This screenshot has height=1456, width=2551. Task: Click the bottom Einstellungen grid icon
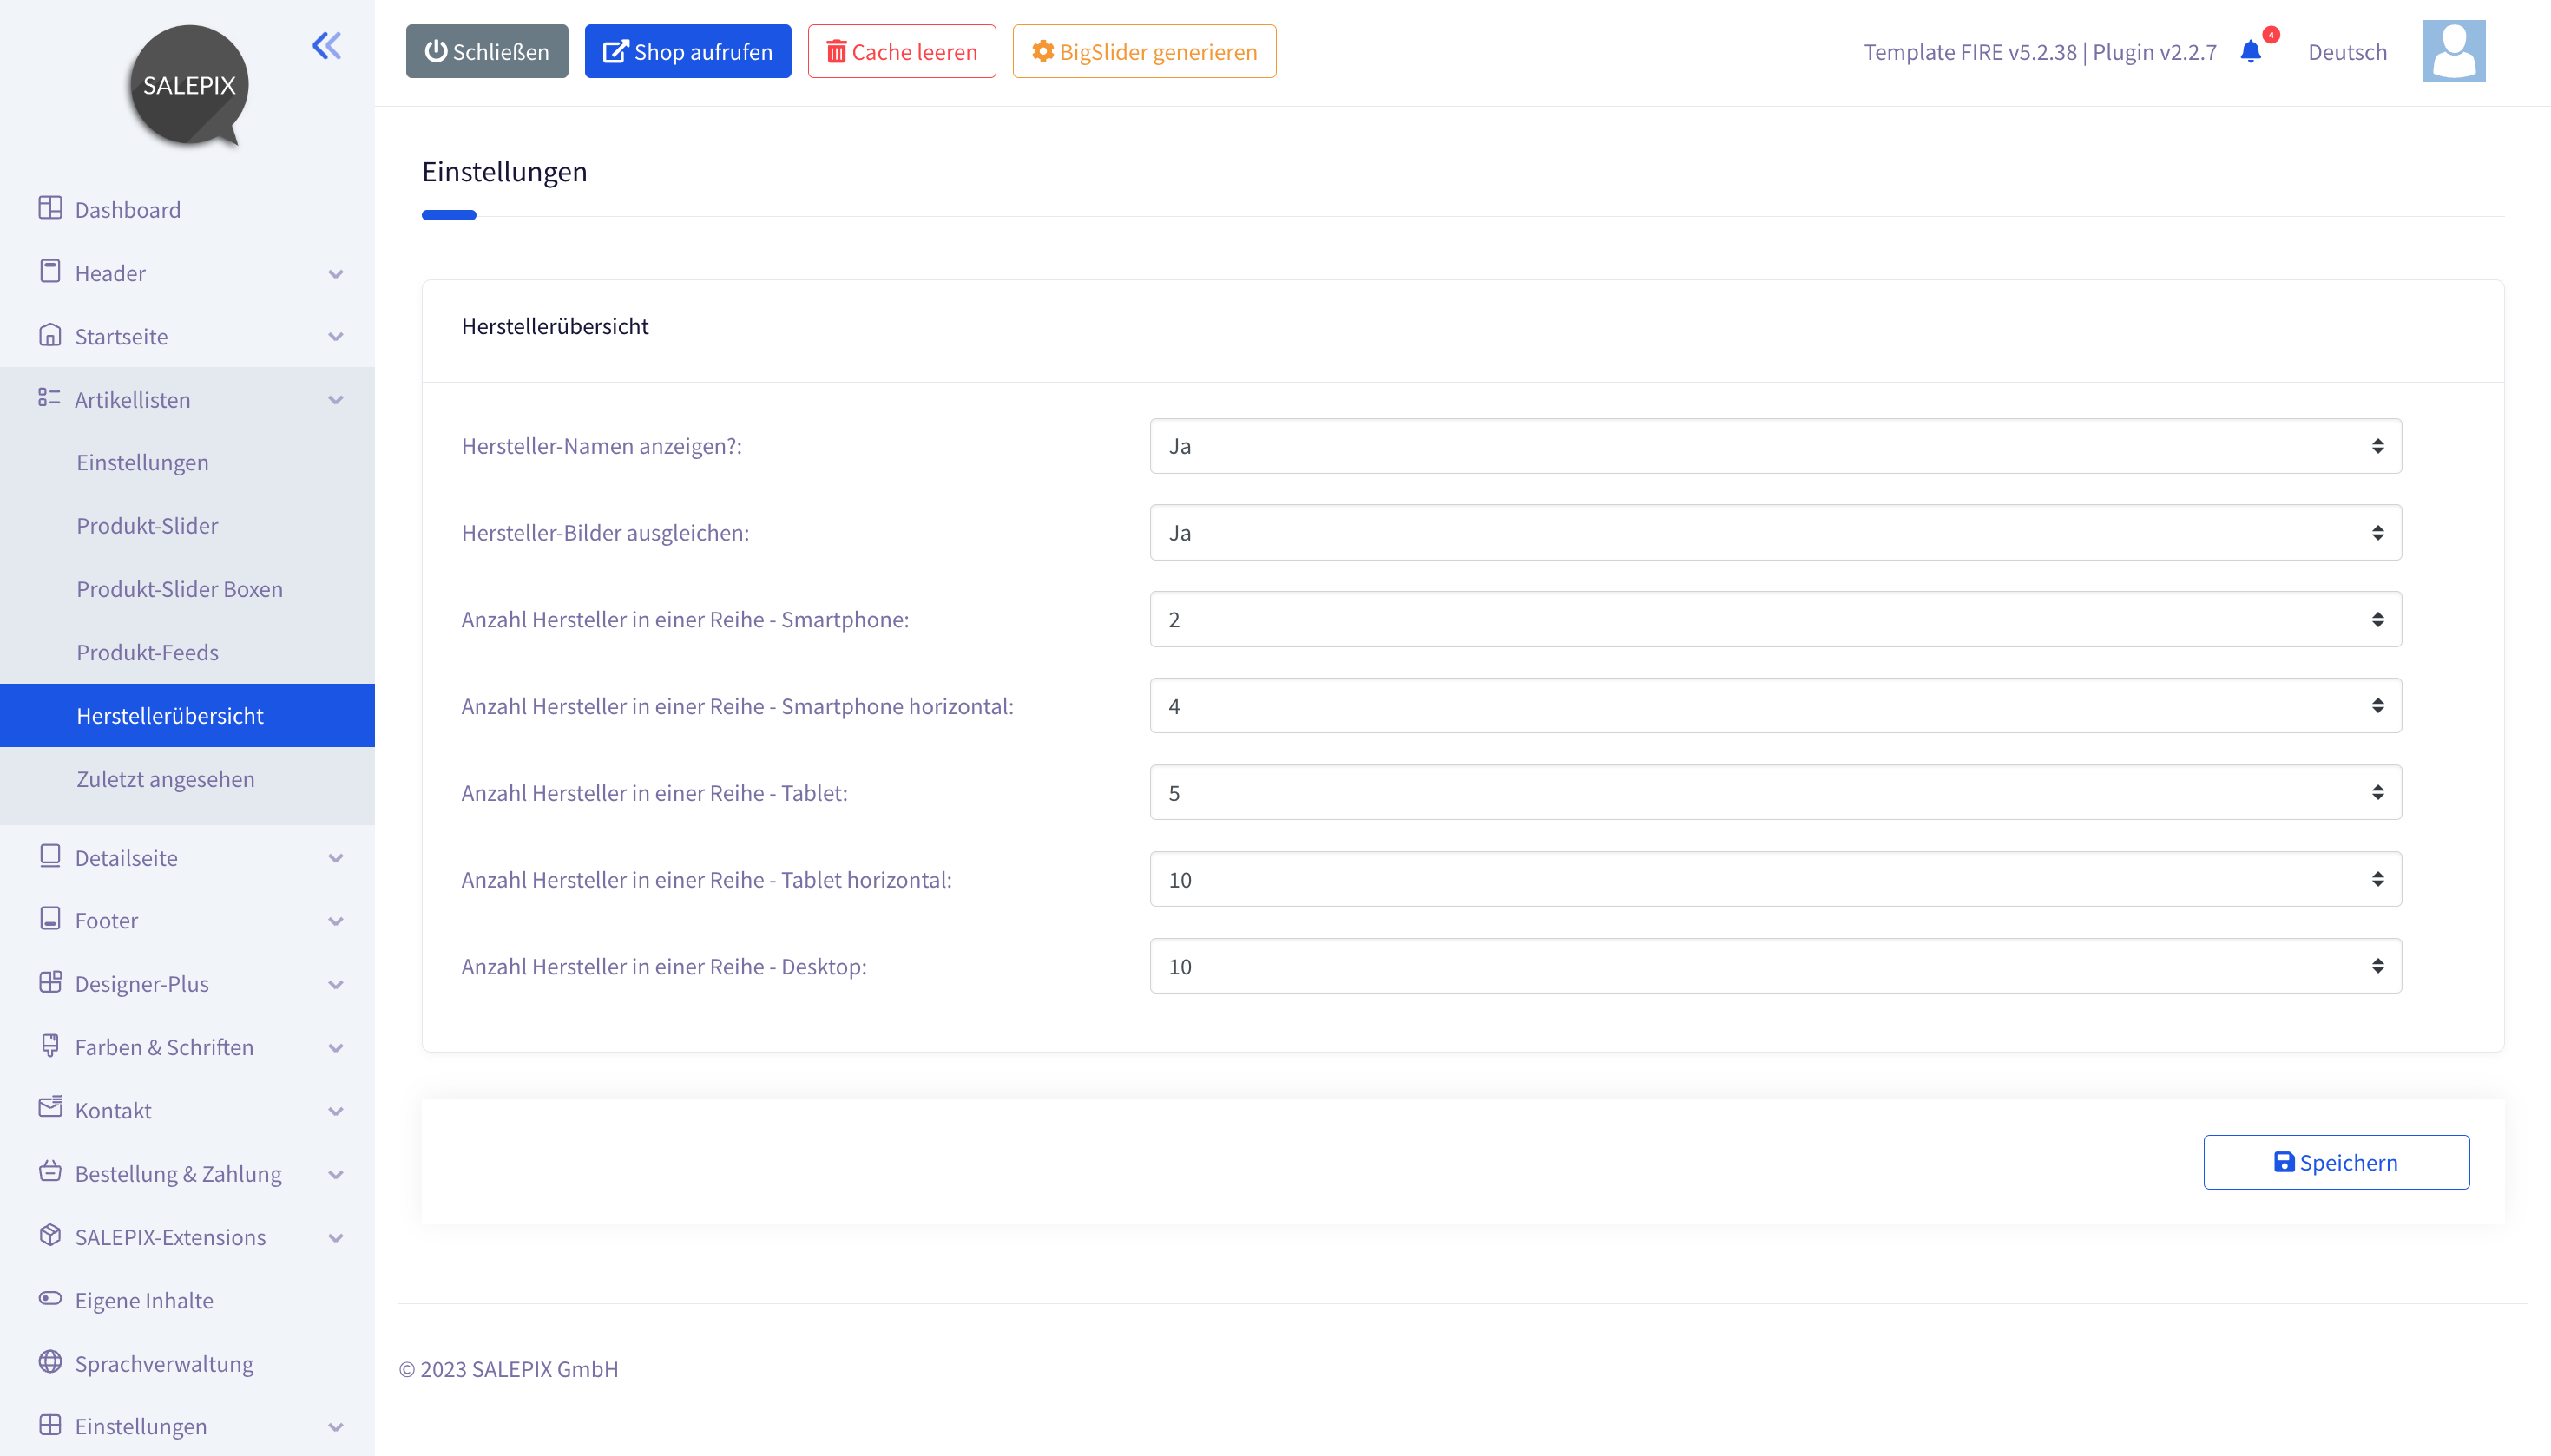click(50, 1425)
